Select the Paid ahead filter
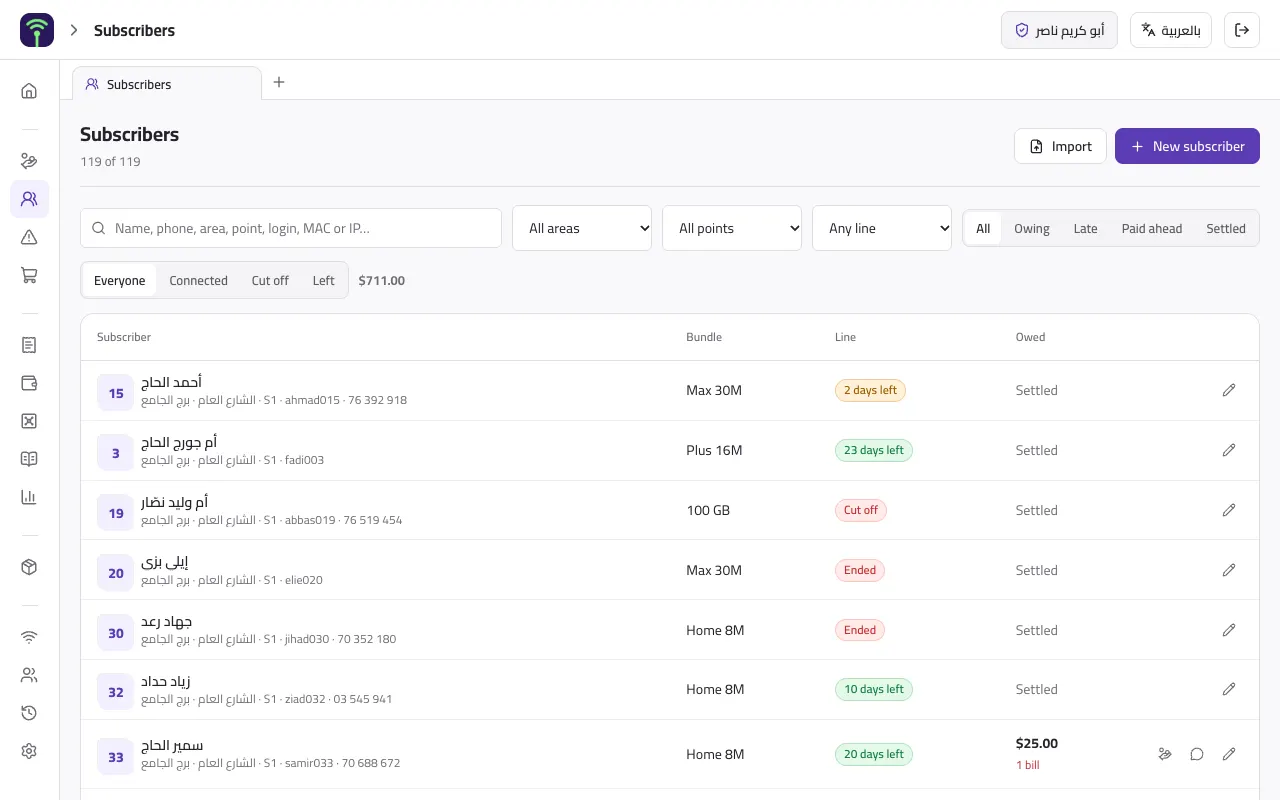The image size is (1280, 800). point(1152,228)
